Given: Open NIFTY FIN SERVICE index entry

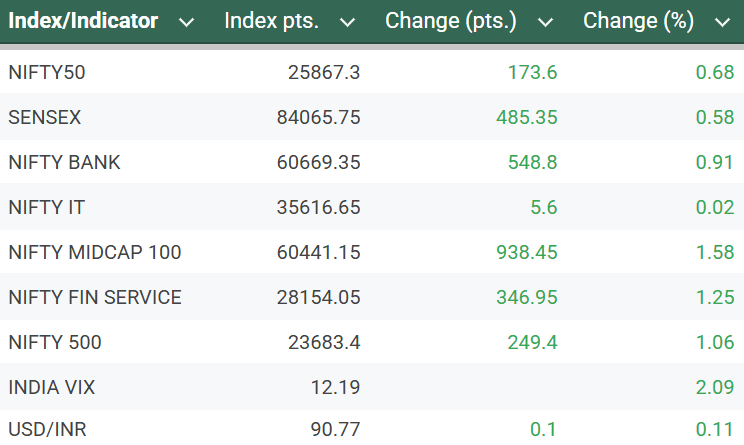Looking at the screenshot, I should [95, 298].
